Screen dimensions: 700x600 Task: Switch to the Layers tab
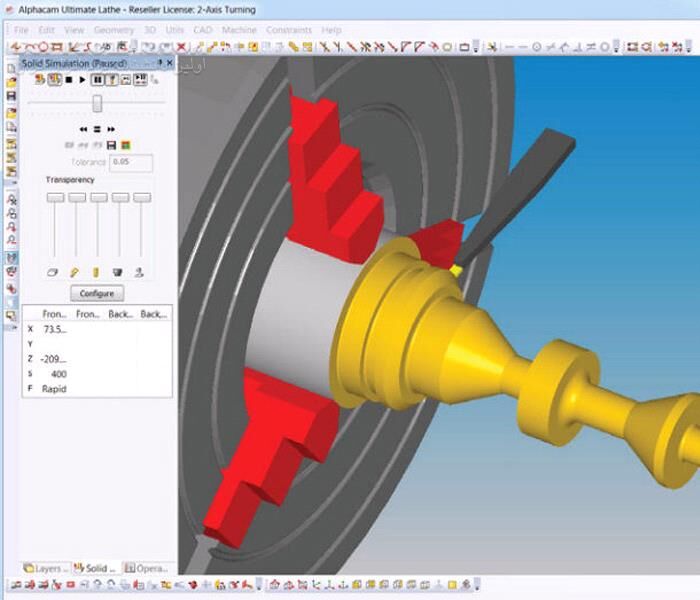coord(45,568)
